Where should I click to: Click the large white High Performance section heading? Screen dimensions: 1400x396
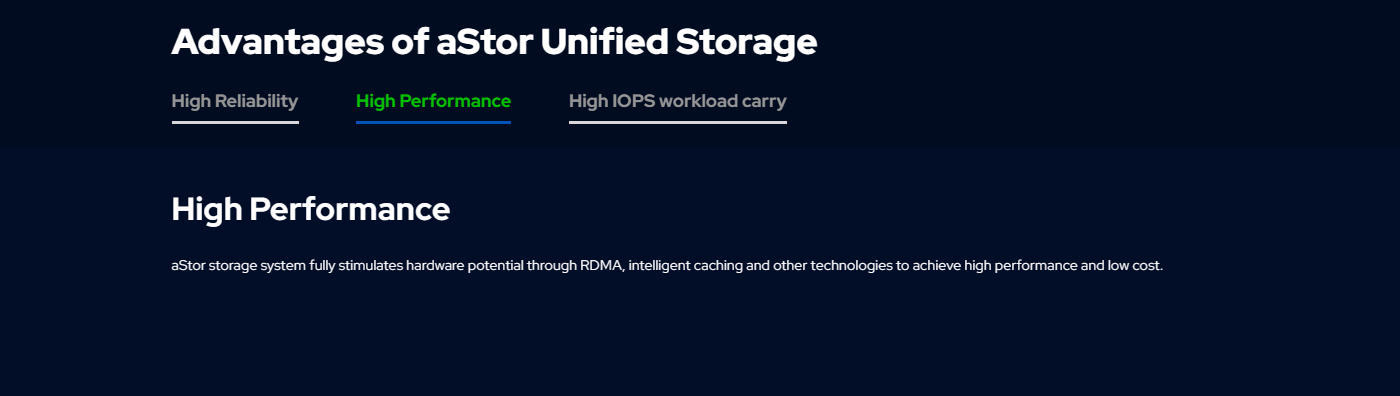pos(311,209)
